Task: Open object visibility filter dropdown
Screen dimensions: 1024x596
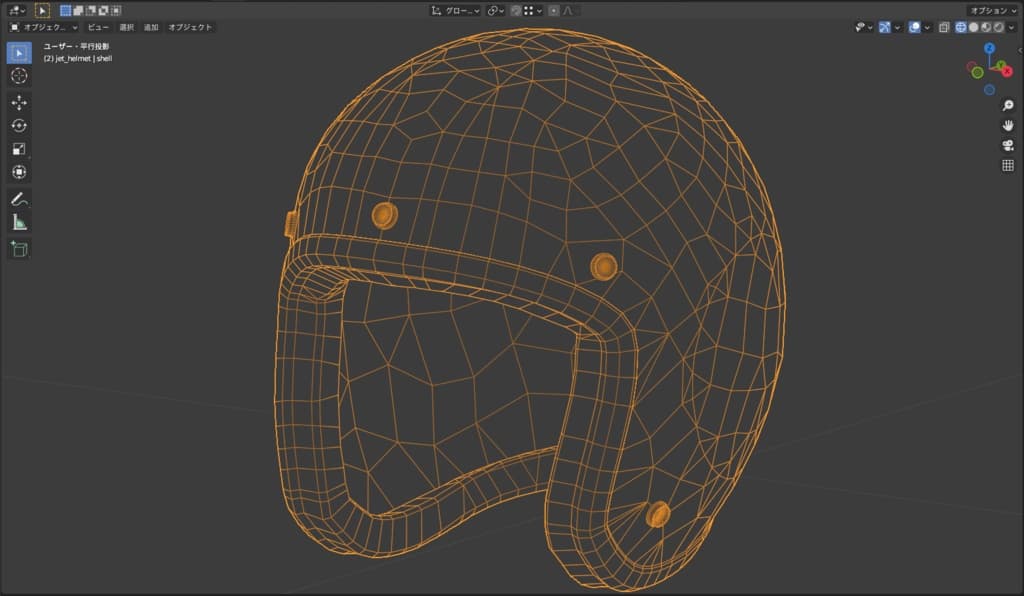Action: [863, 27]
